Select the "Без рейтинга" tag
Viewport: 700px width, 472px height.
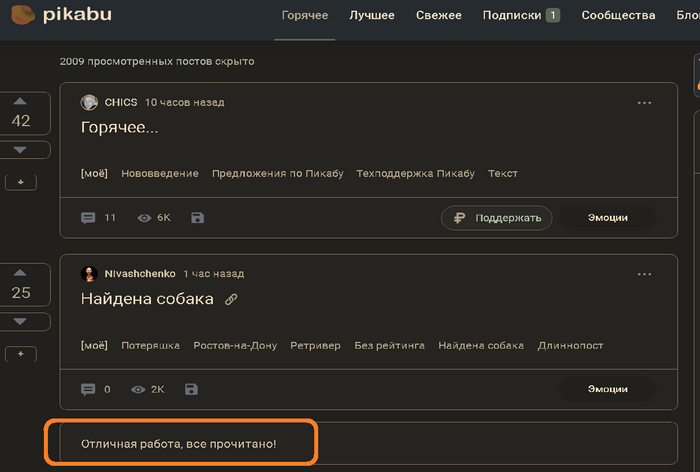click(389, 346)
